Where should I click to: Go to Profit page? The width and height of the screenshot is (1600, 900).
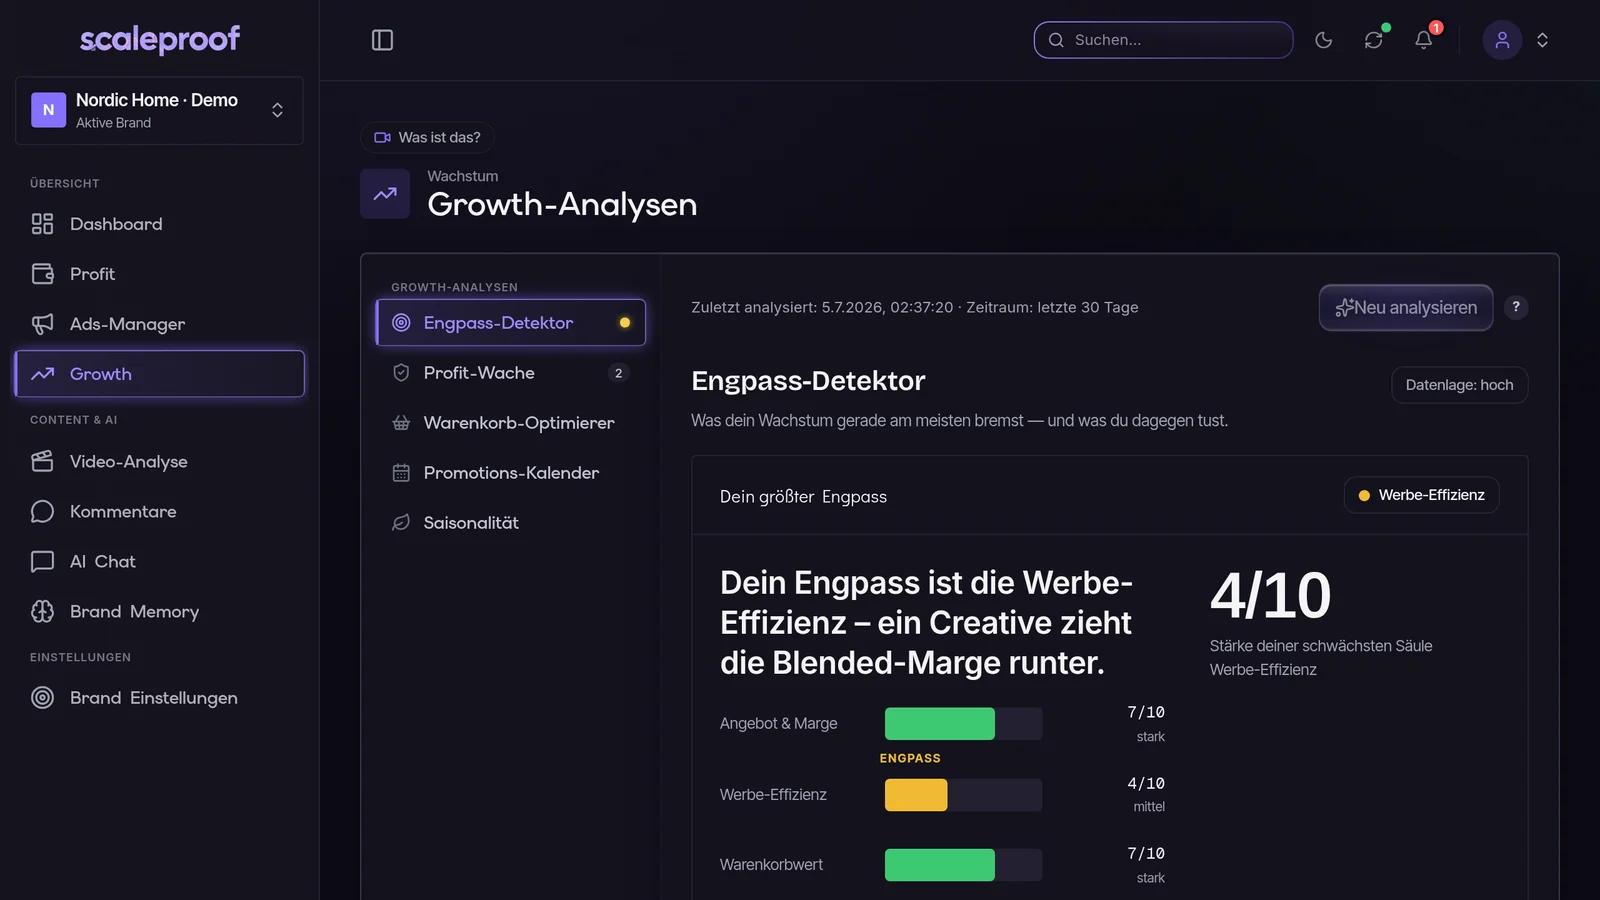(159, 274)
